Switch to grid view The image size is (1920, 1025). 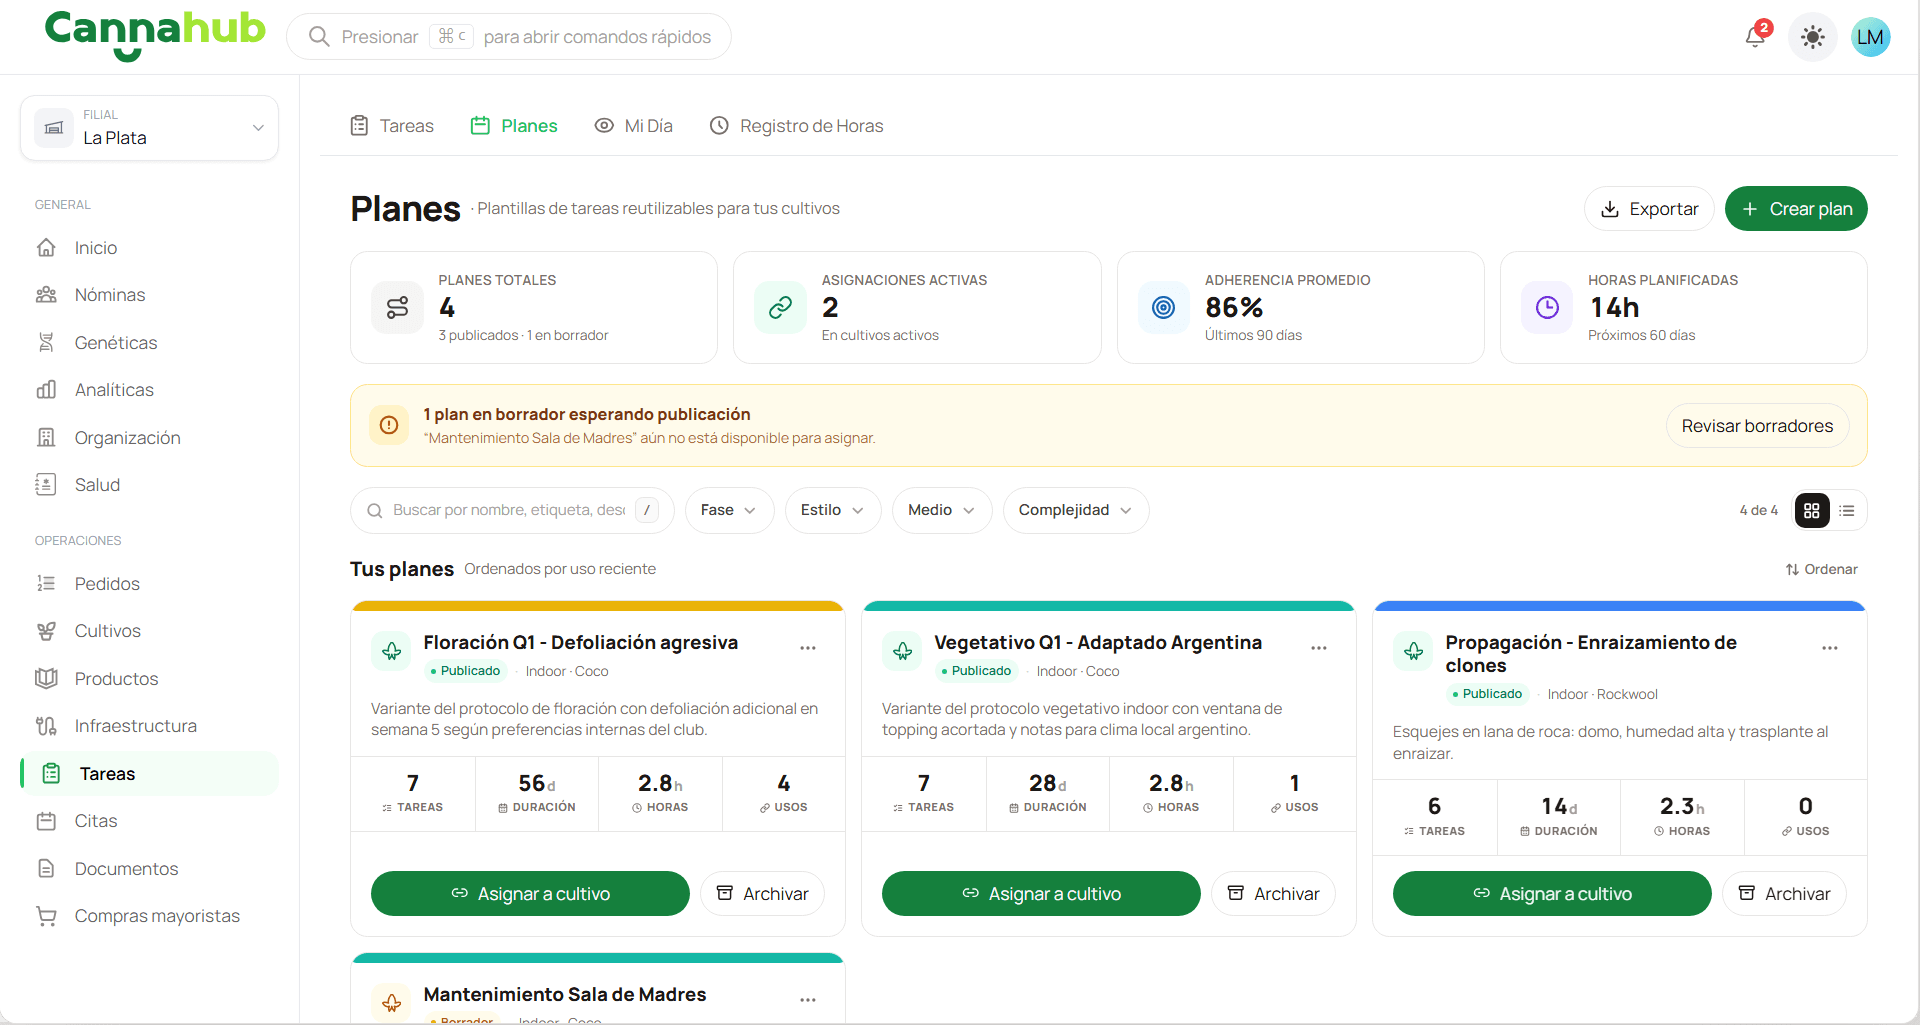click(1812, 511)
